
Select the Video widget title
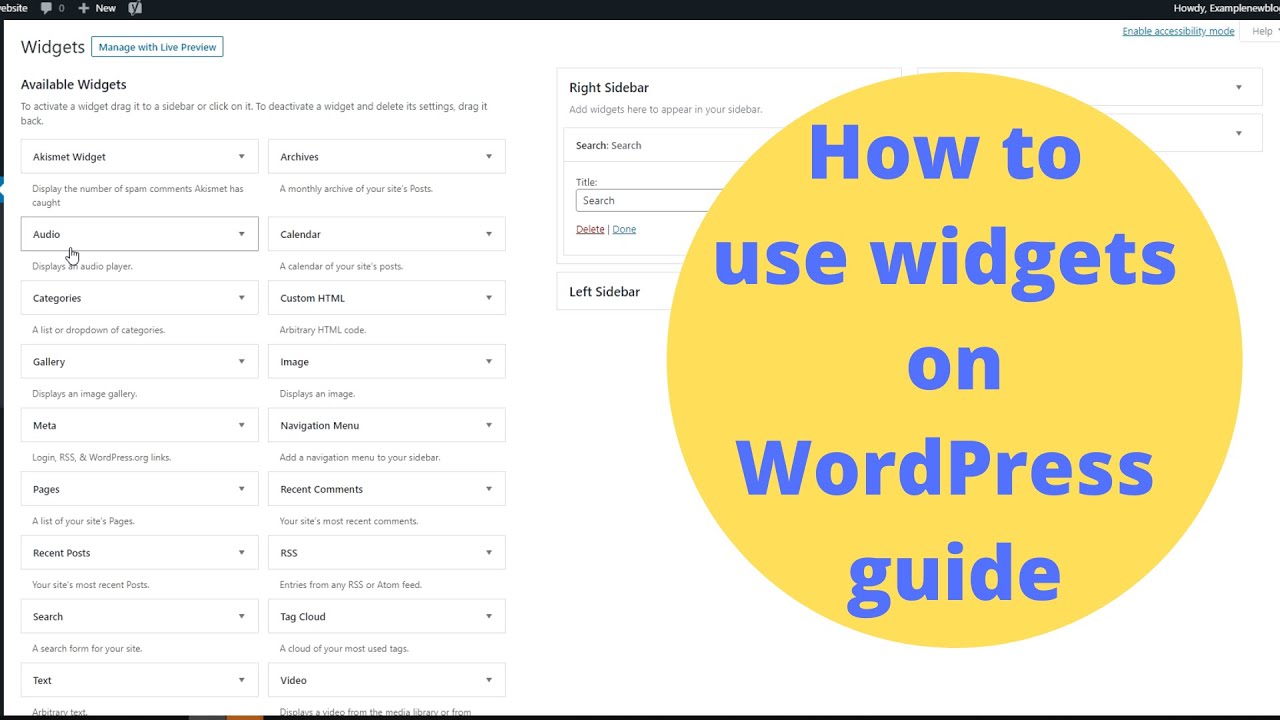pos(293,680)
